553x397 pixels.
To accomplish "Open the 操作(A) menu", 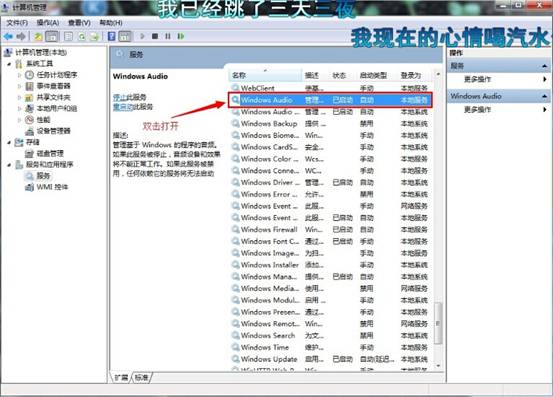I will tap(48, 23).
